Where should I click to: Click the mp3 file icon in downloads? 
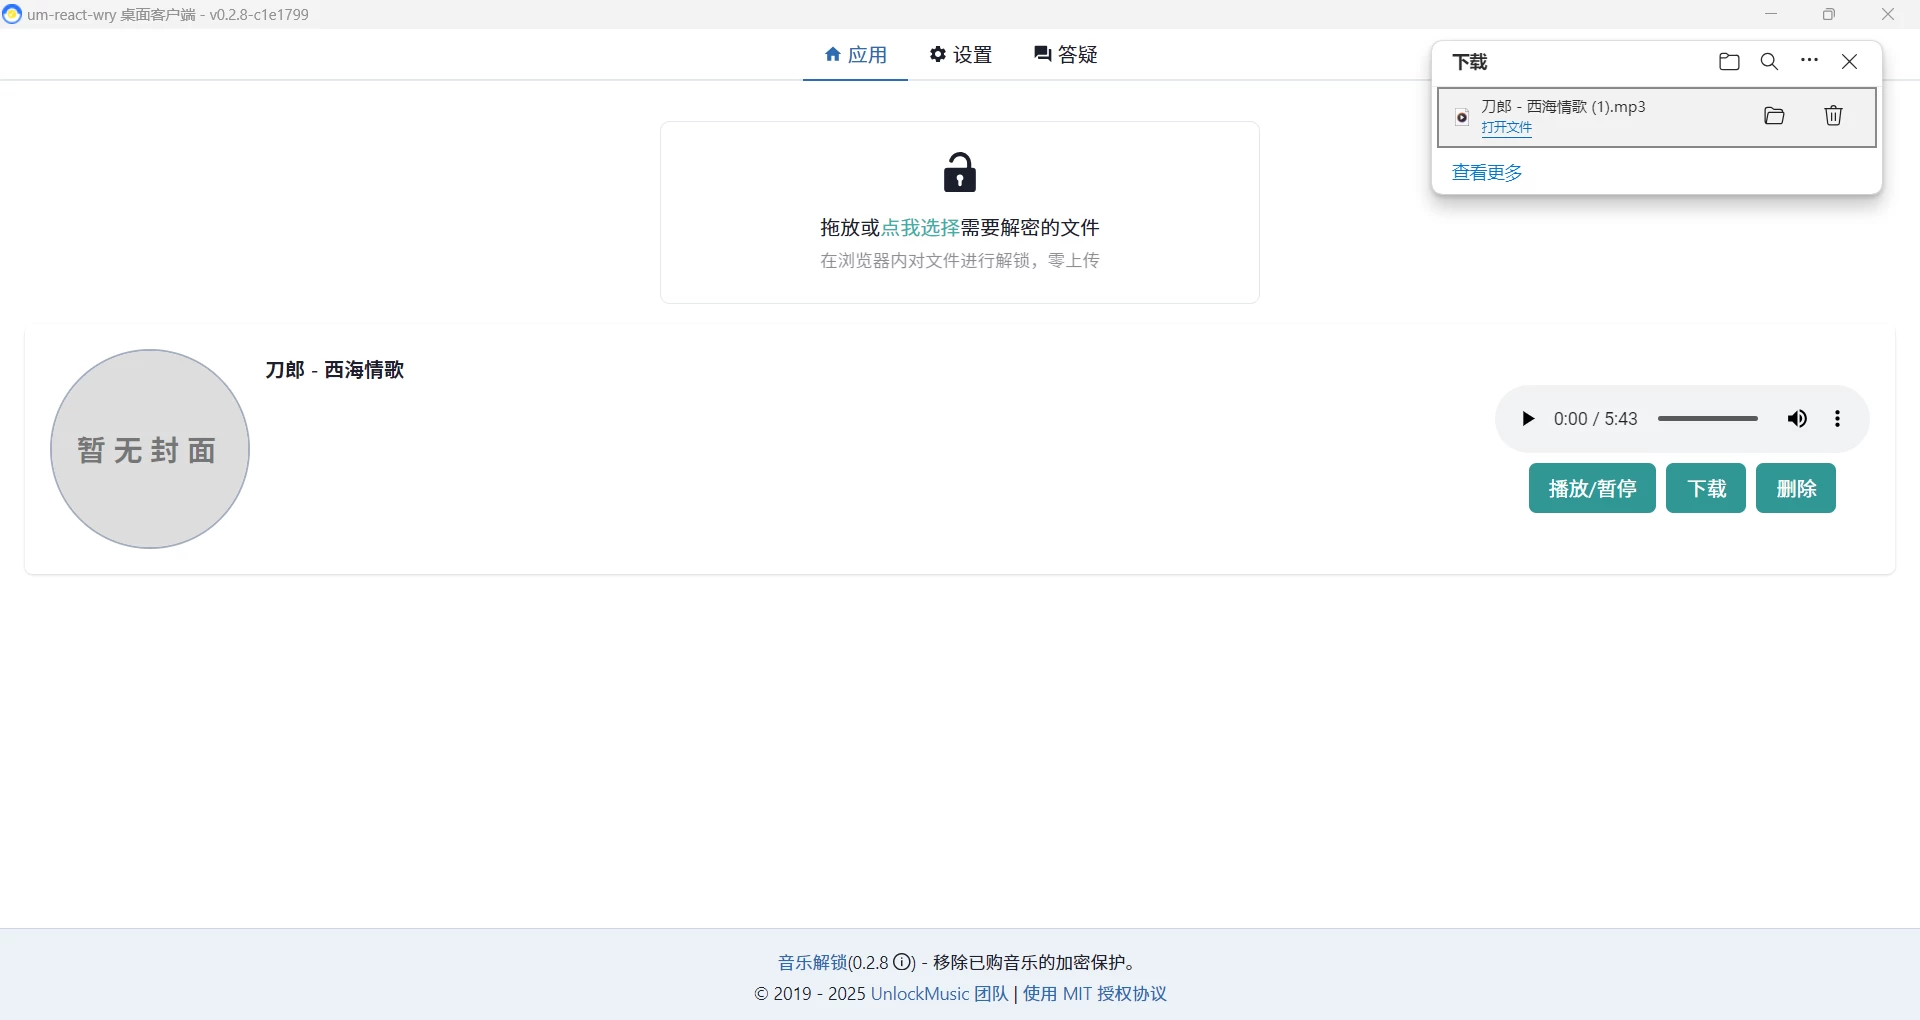1462,117
